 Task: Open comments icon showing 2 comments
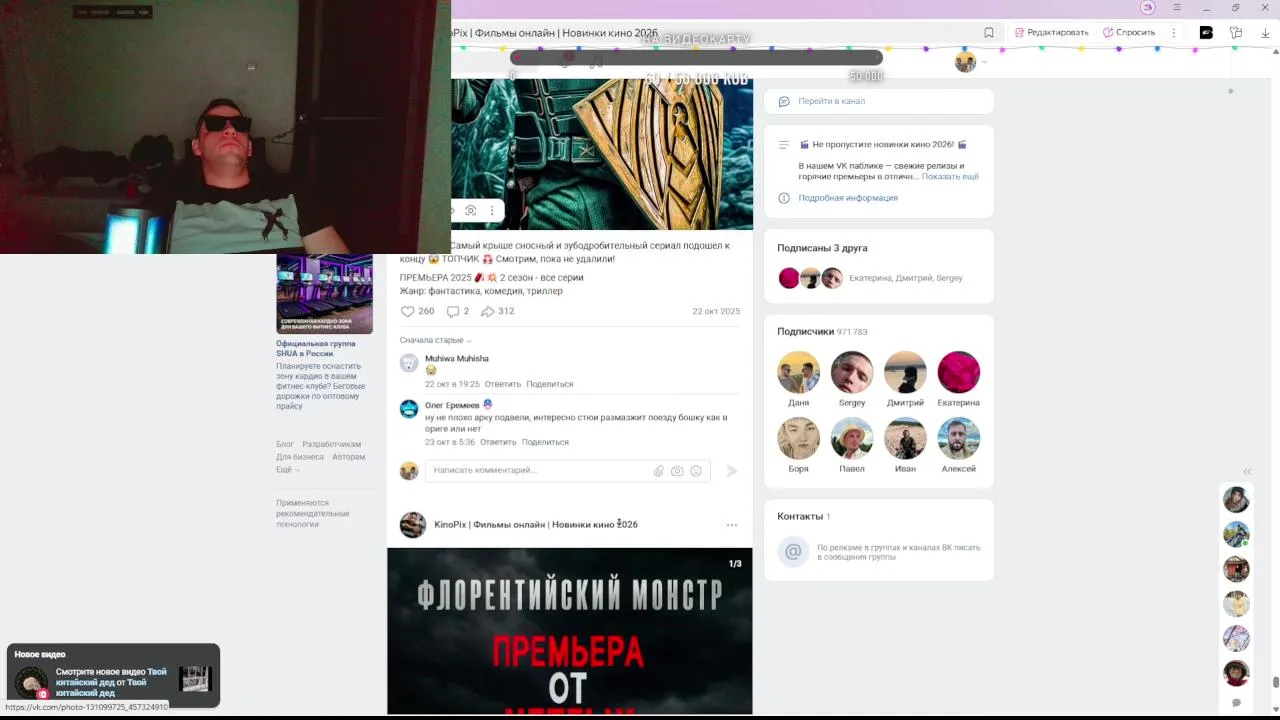click(457, 311)
